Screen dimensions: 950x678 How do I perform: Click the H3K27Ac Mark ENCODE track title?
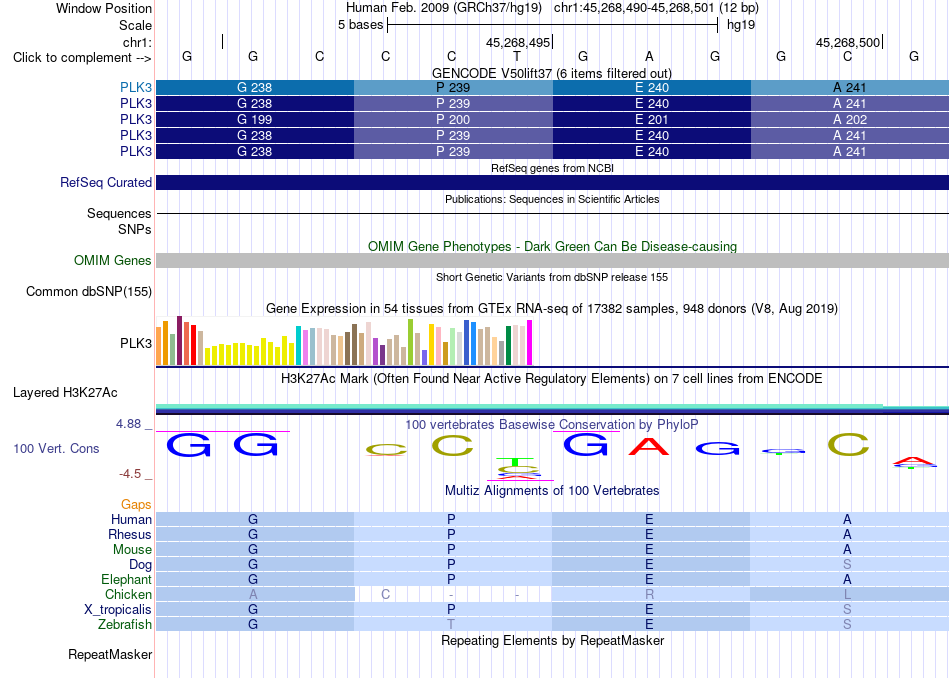[x=552, y=379]
